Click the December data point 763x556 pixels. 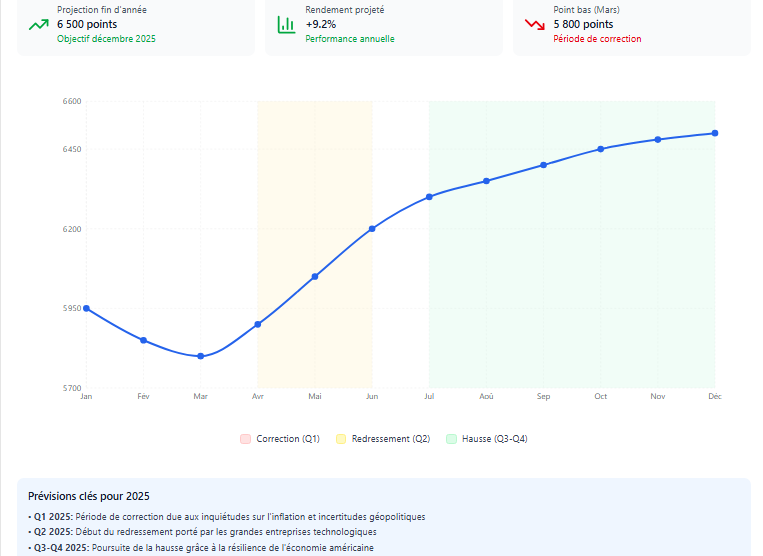715,133
